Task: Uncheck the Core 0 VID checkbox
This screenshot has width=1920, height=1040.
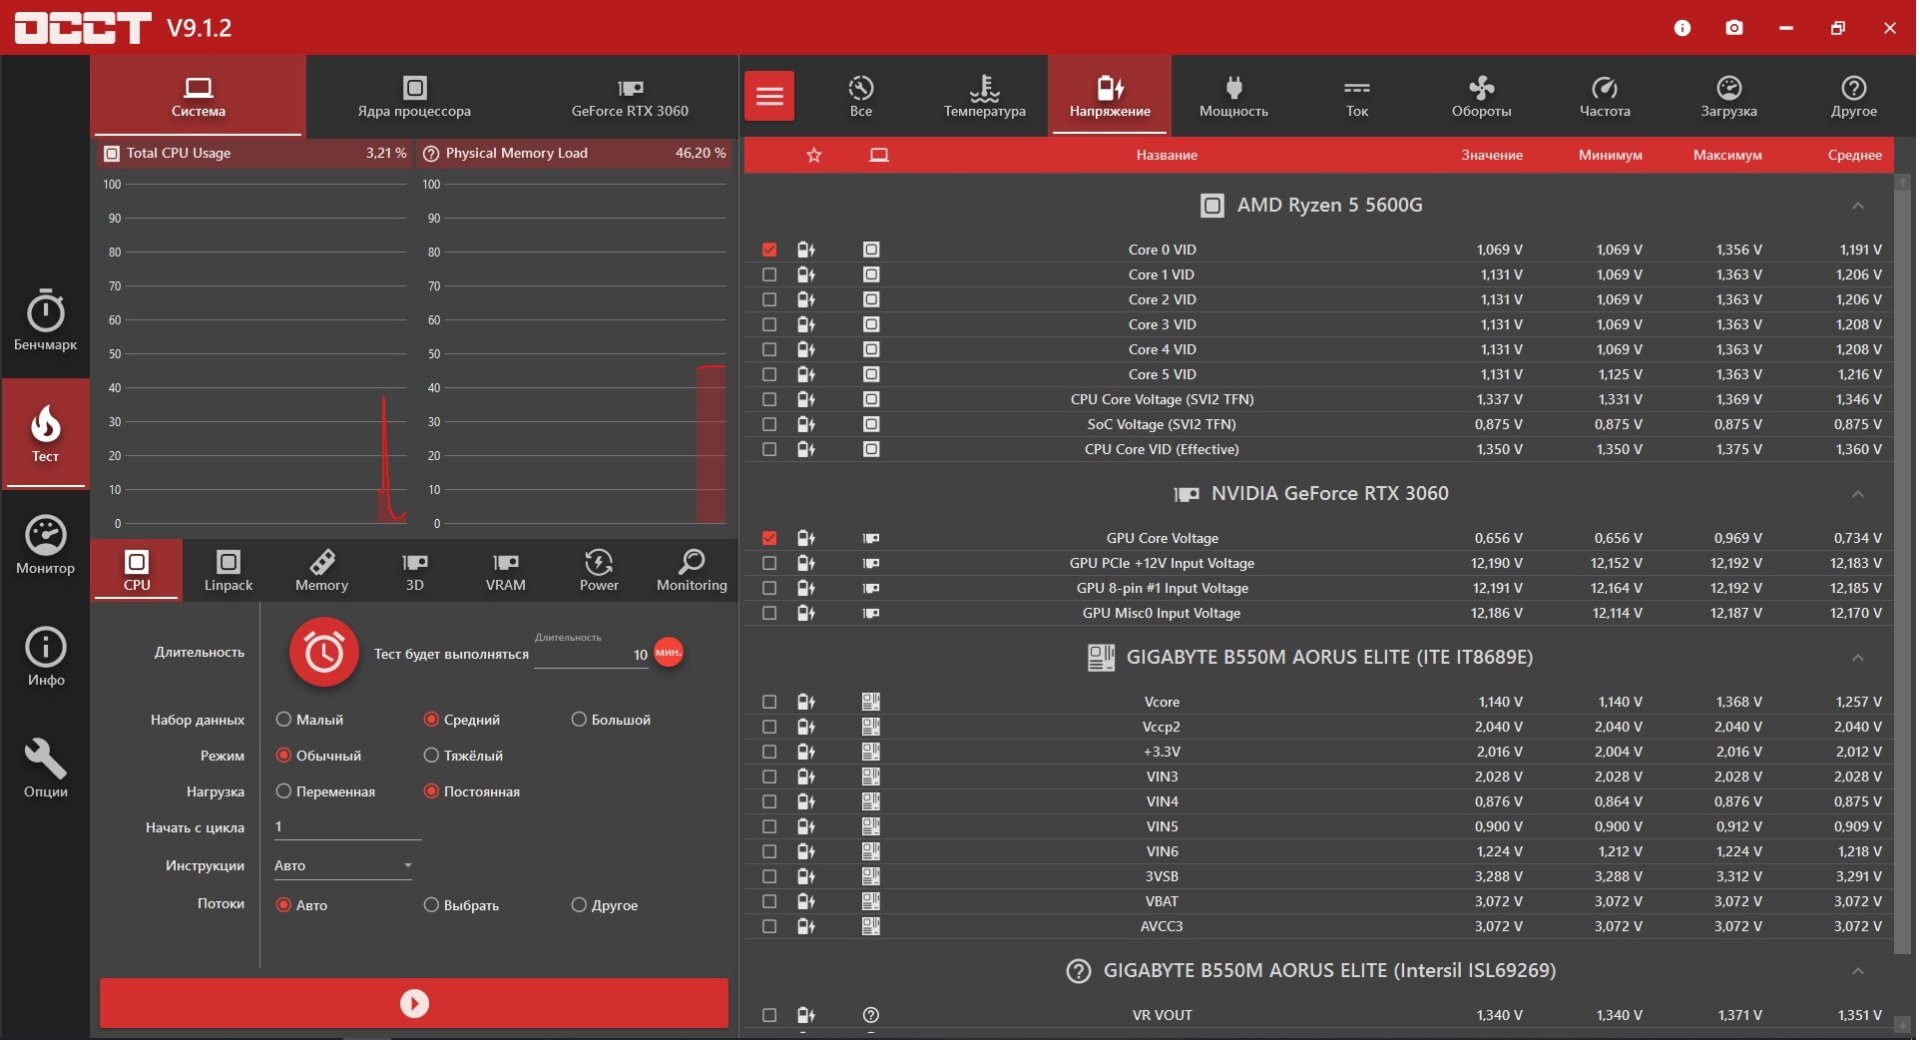Action: click(769, 250)
